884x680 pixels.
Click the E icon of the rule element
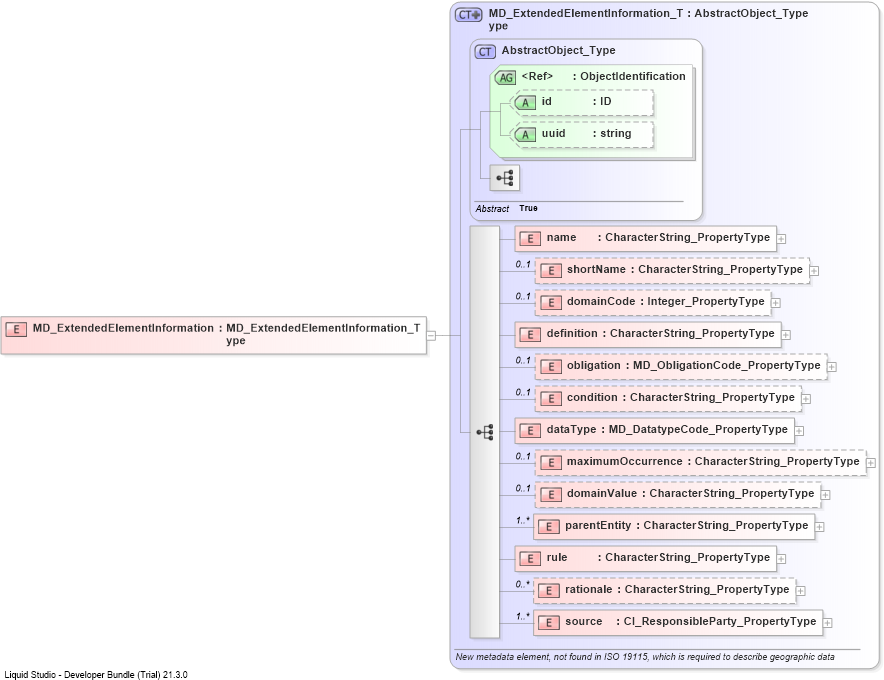pos(530,559)
